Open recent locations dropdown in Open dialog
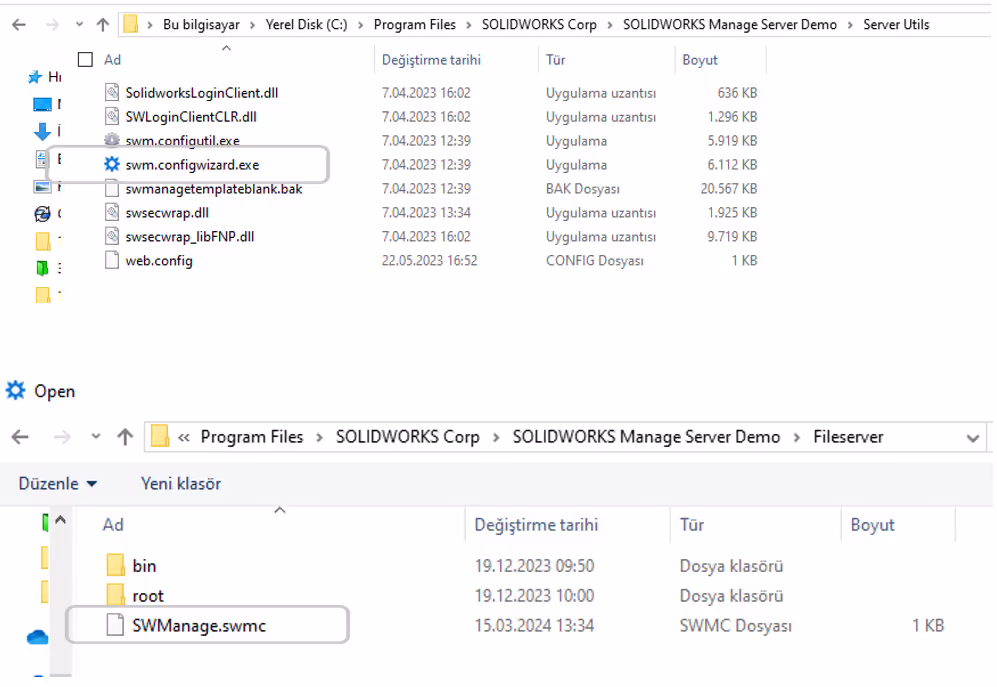 (95, 437)
